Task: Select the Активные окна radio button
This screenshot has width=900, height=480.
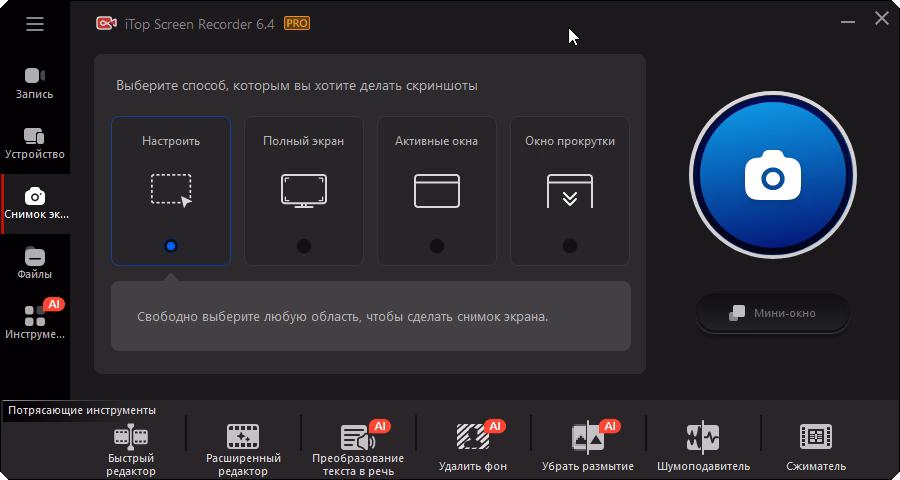Action: pyautogui.click(x=437, y=246)
